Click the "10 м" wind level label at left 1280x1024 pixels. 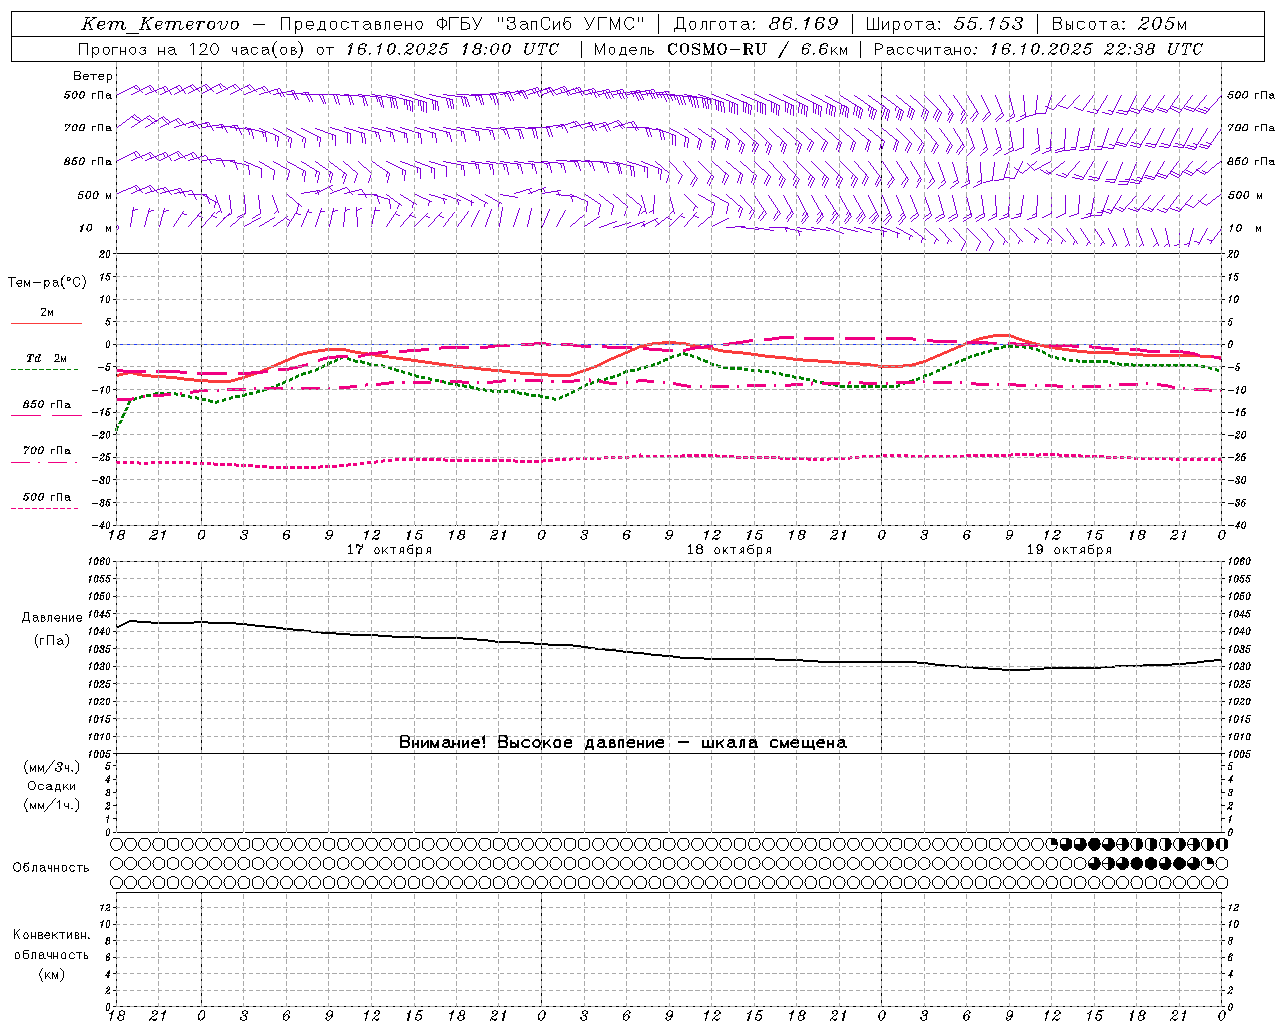(x=95, y=228)
